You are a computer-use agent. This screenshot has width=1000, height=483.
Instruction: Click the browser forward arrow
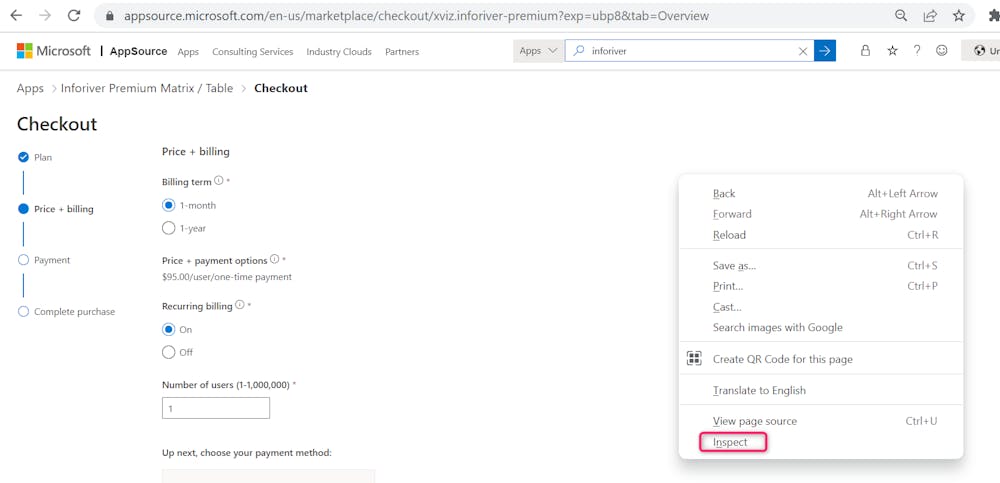pos(45,15)
